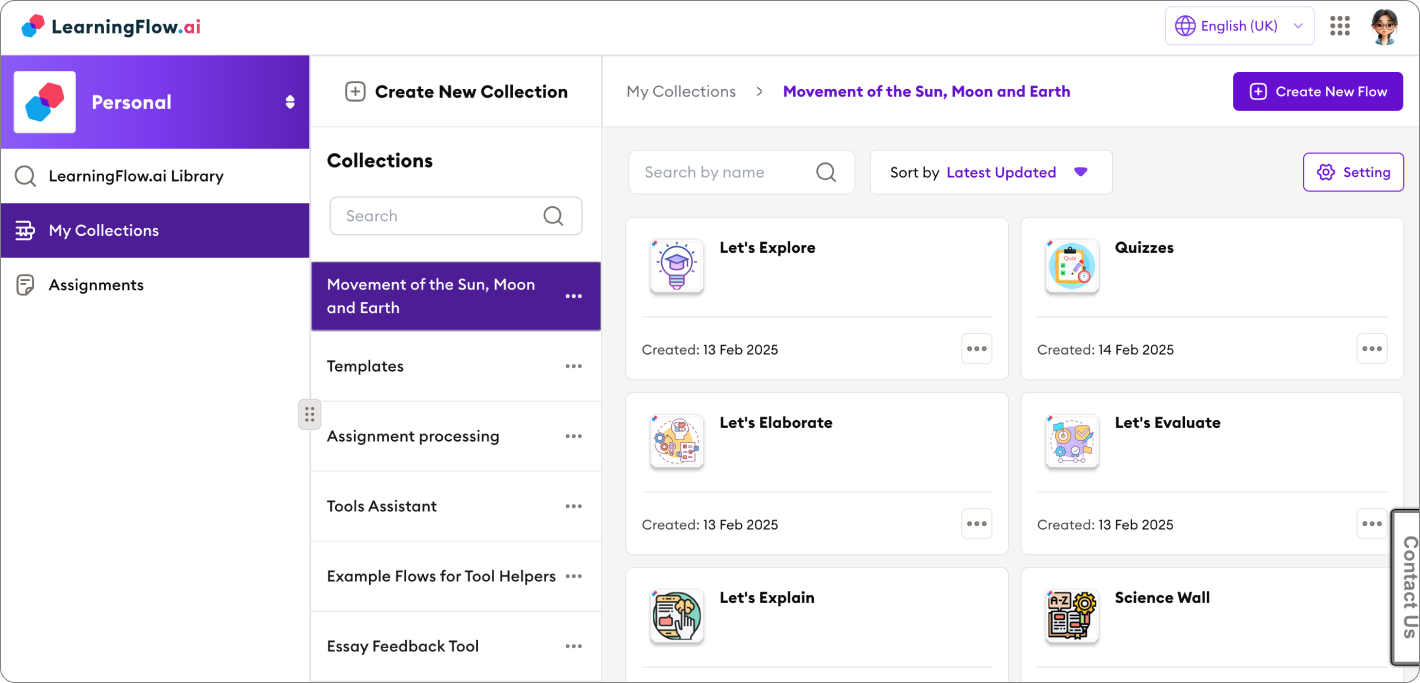Select Movement of the Sun, Moon and Earth collection

tap(456, 296)
